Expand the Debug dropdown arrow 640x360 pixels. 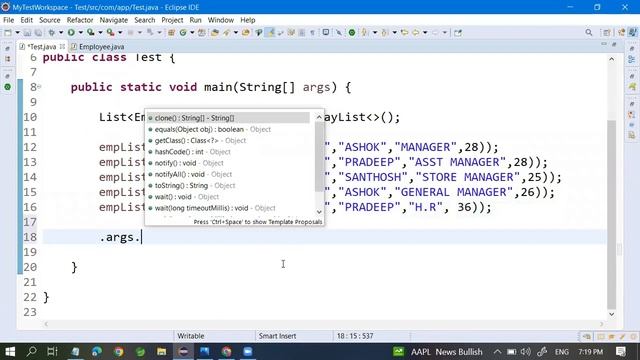(x=61, y=33)
